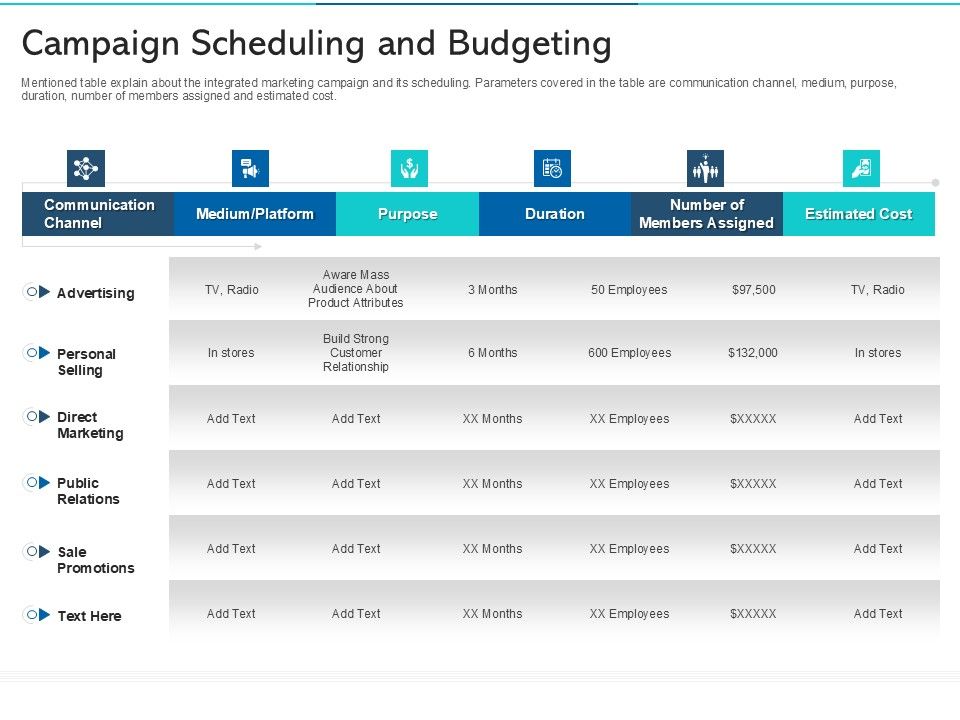The height and width of the screenshot is (720, 960).
Task: Click the people group icon above Members Assigned
Action: [705, 169]
